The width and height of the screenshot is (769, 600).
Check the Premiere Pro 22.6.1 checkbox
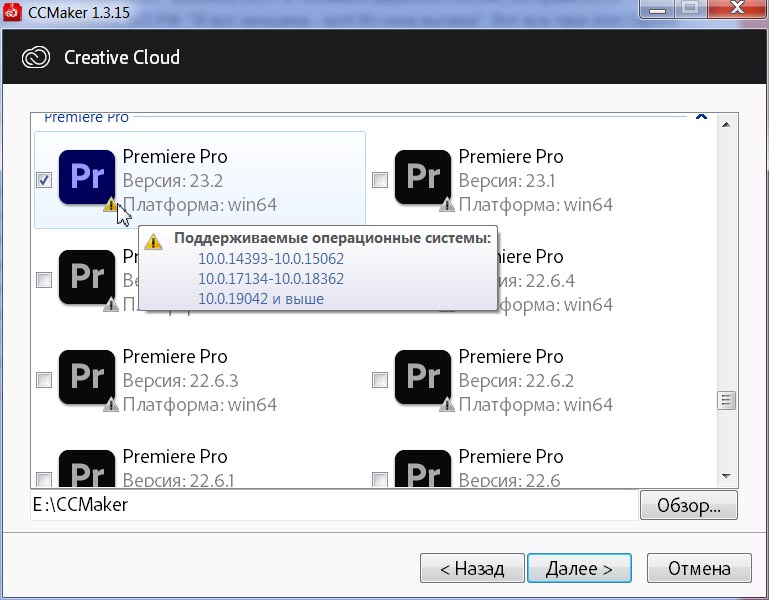[x=44, y=479]
